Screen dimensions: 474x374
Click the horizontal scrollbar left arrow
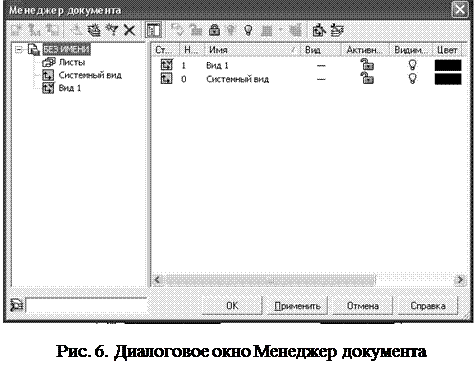[x=158, y=280]
